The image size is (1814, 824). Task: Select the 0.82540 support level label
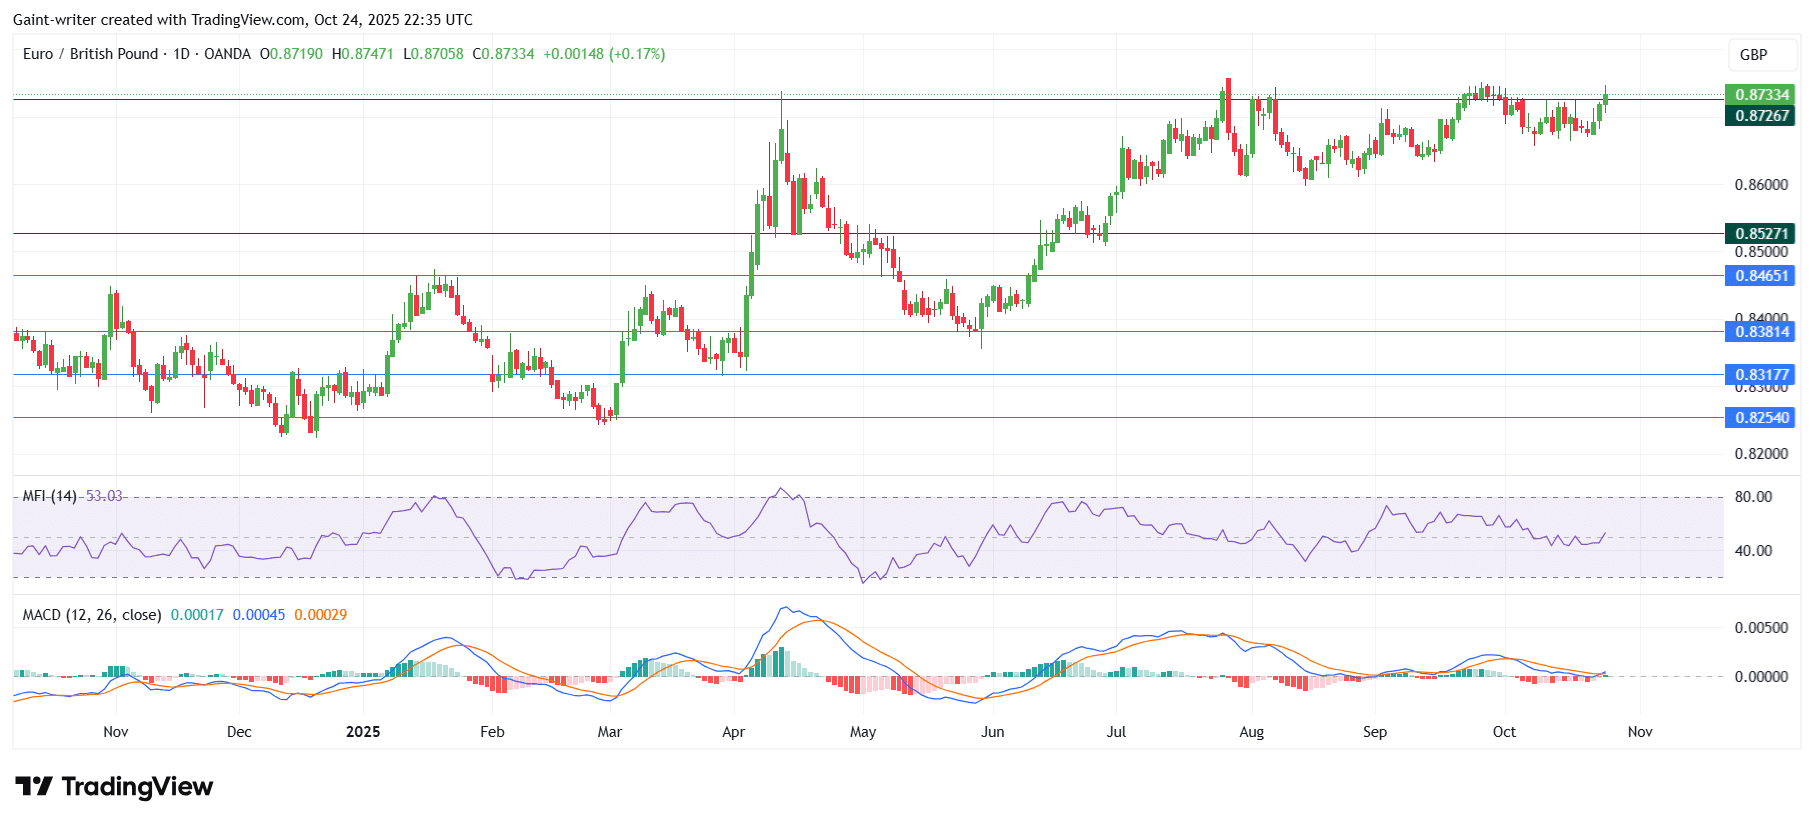[1760, 418]
